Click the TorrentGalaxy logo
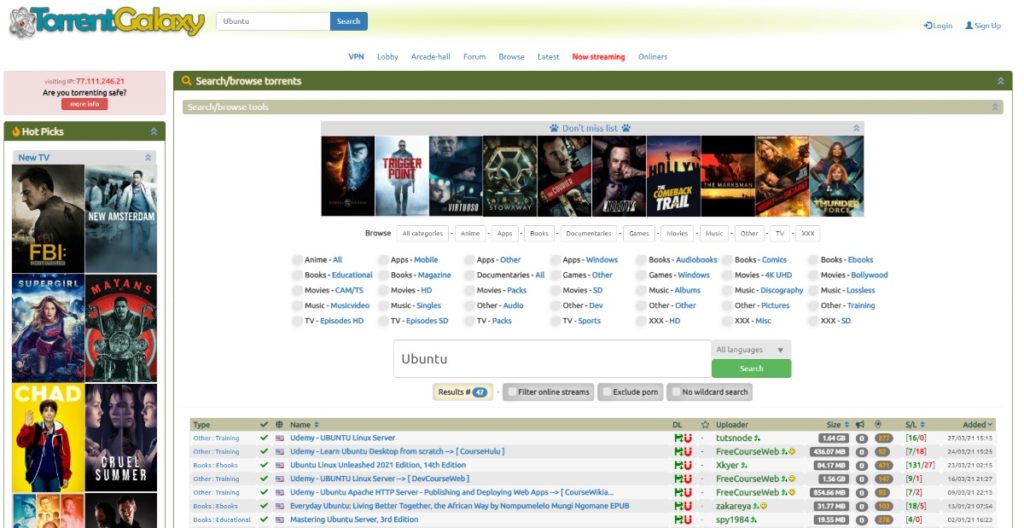 [x=107, y=22]
